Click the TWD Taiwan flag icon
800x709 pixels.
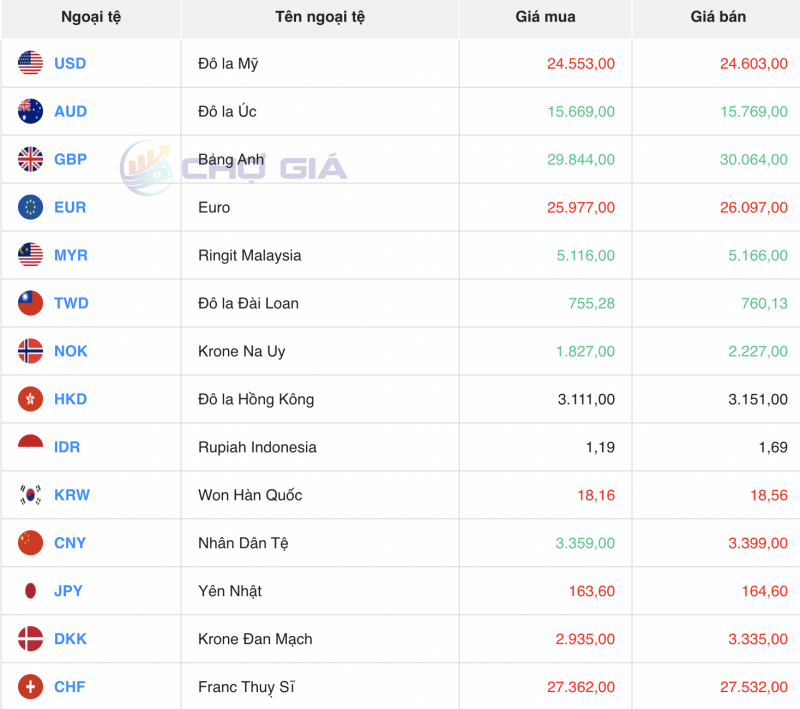pos(28,303)
